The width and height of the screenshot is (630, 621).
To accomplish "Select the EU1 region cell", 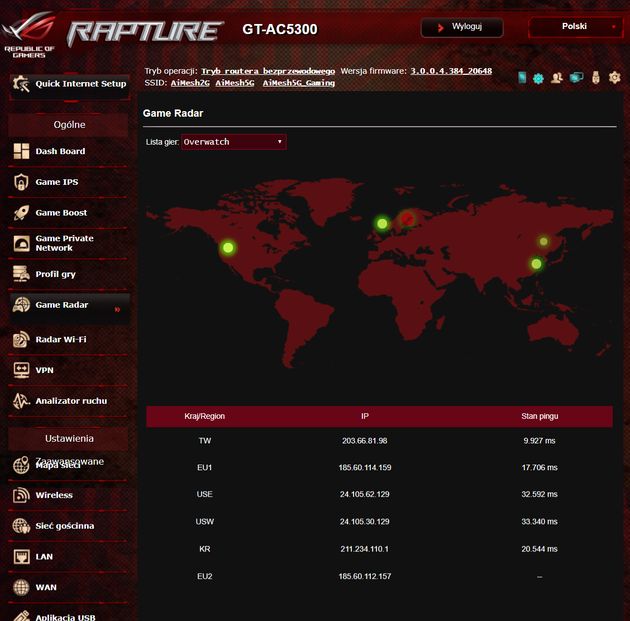I will pos(205,468).
